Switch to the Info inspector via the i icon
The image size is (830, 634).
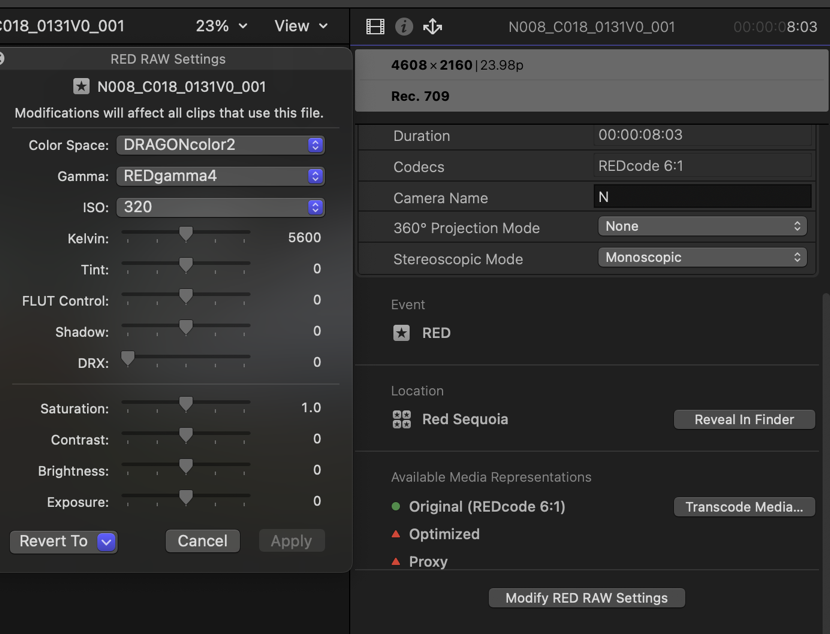[403, 26]
